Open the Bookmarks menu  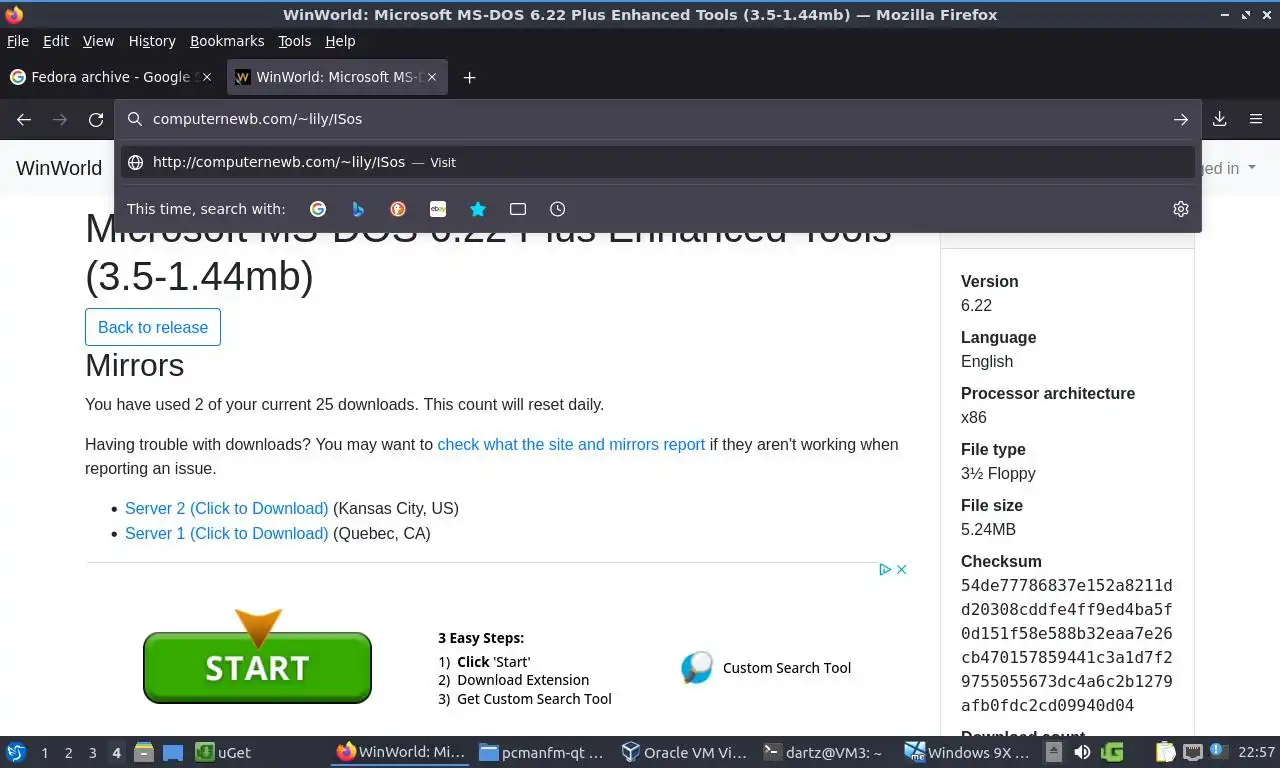point(227,41)
